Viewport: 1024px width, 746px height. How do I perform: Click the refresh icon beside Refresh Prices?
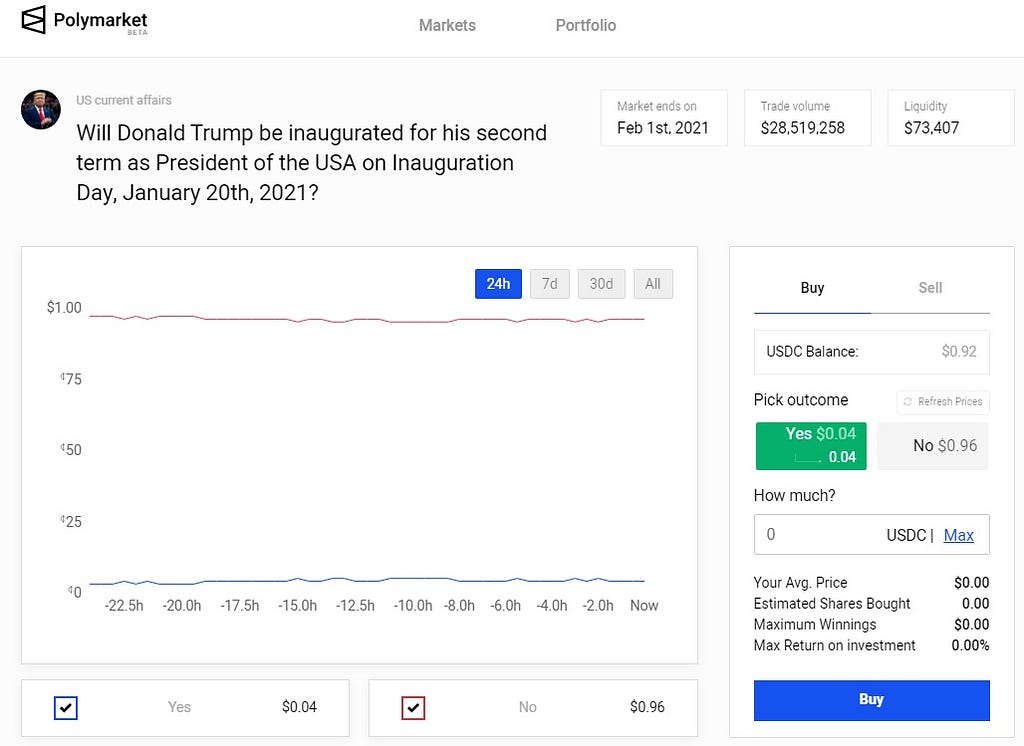point(907,402)
